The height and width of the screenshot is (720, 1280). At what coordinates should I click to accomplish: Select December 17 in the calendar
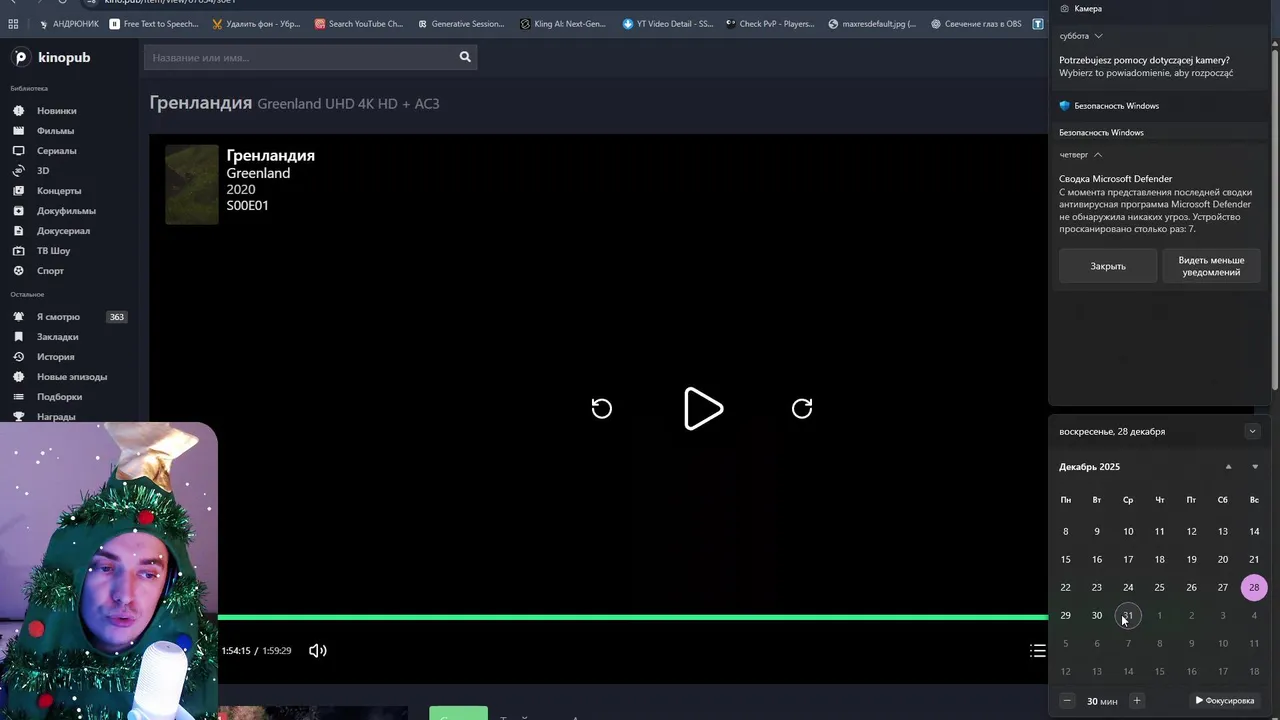point(1128,560)
